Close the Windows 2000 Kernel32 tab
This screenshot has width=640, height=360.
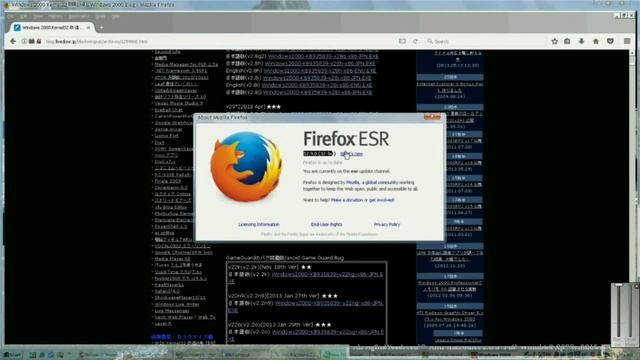88,28
